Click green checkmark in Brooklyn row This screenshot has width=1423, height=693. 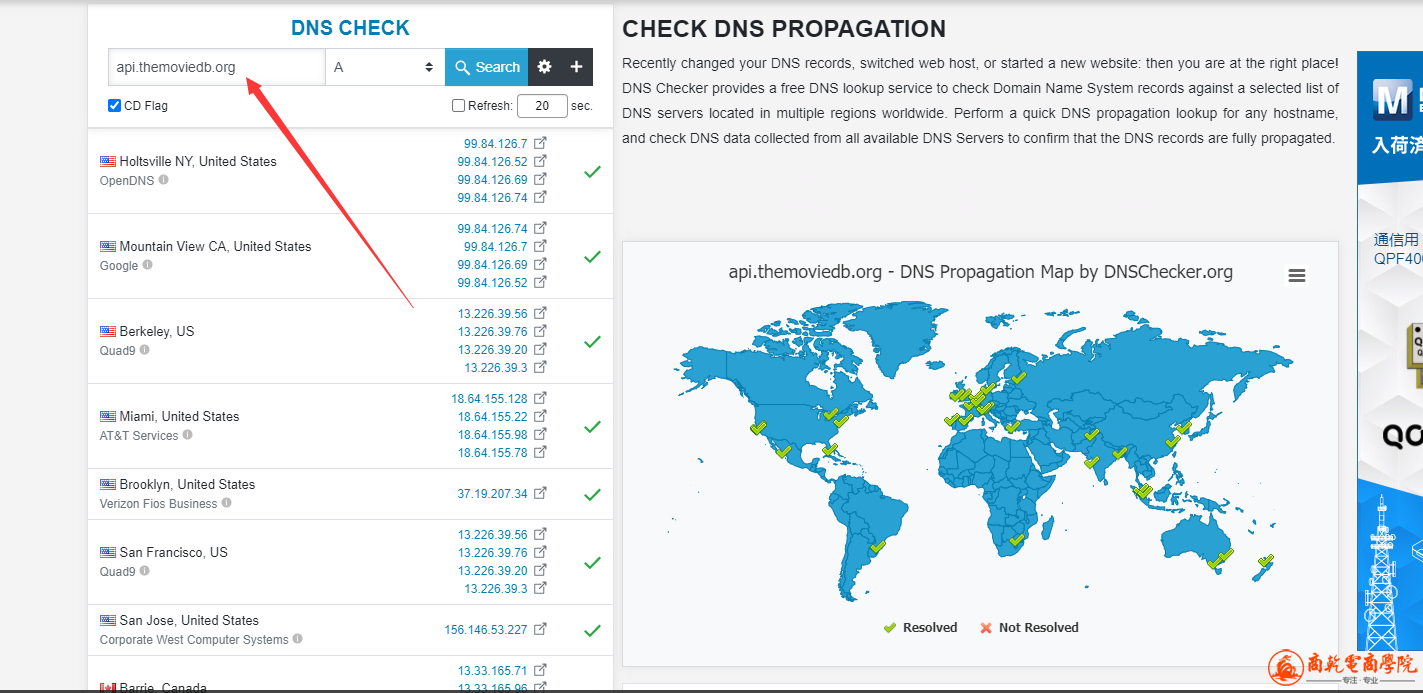592,494
